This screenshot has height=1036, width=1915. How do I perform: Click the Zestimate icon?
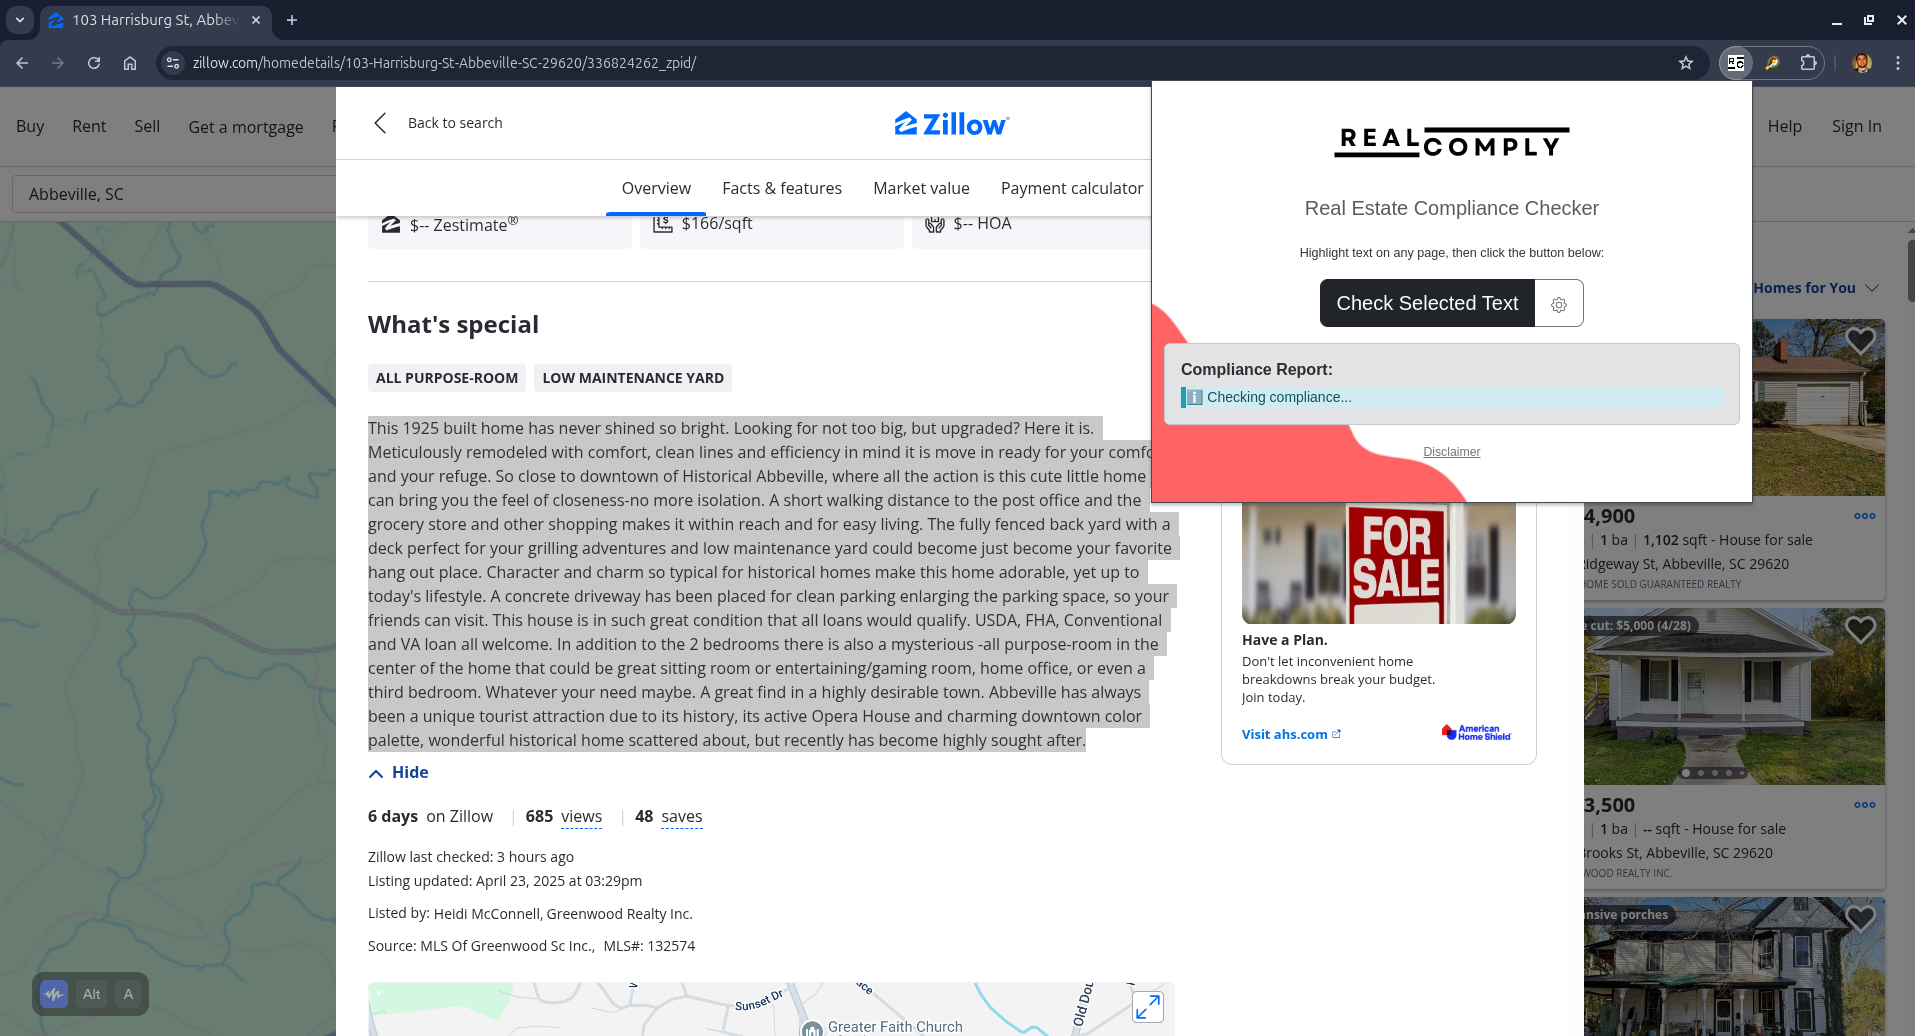(x=391, y=224)
